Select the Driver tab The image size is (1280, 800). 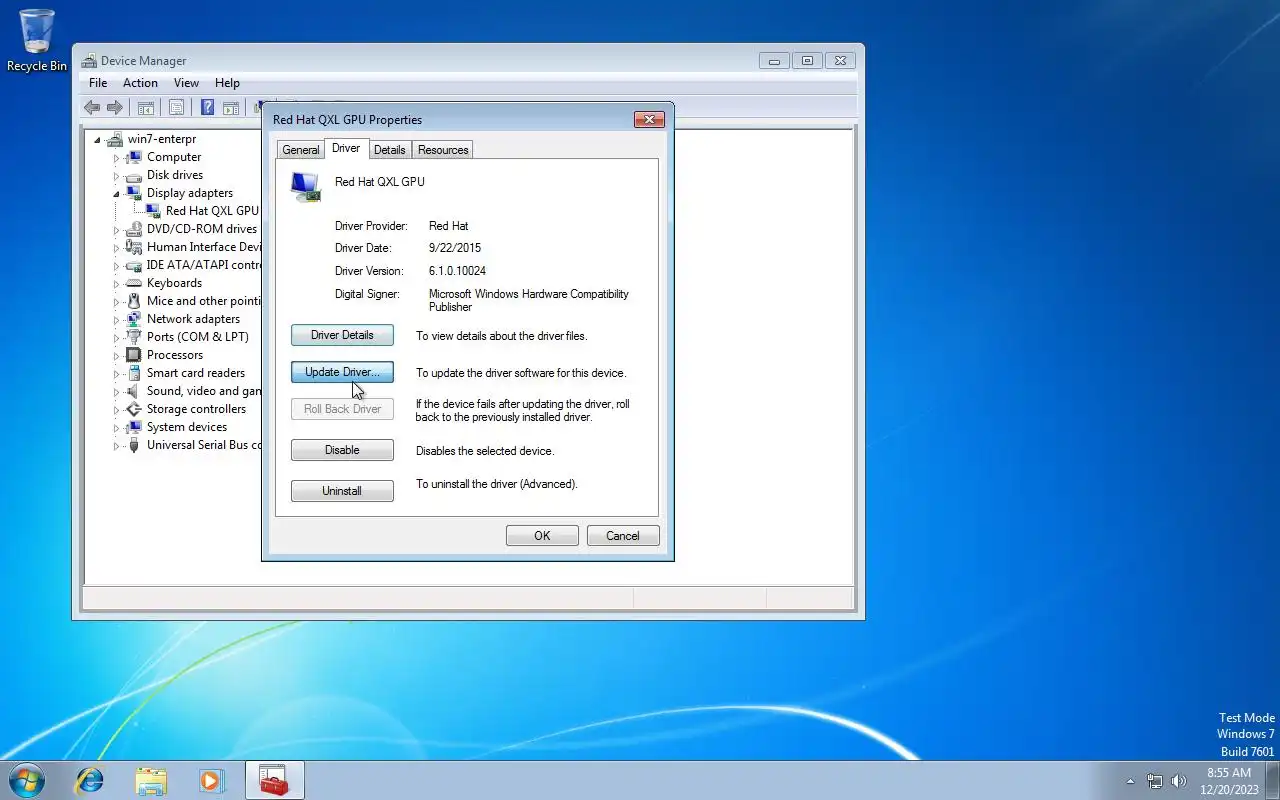[x=346, y=148]
